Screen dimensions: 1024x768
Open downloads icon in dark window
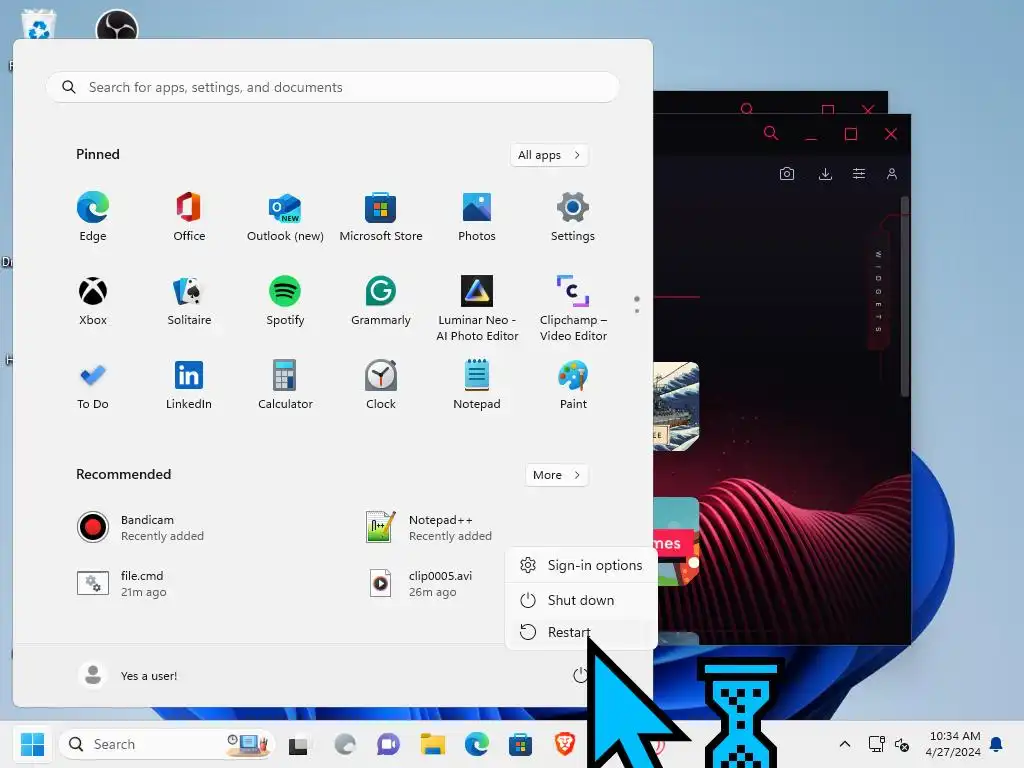point(825,174)
